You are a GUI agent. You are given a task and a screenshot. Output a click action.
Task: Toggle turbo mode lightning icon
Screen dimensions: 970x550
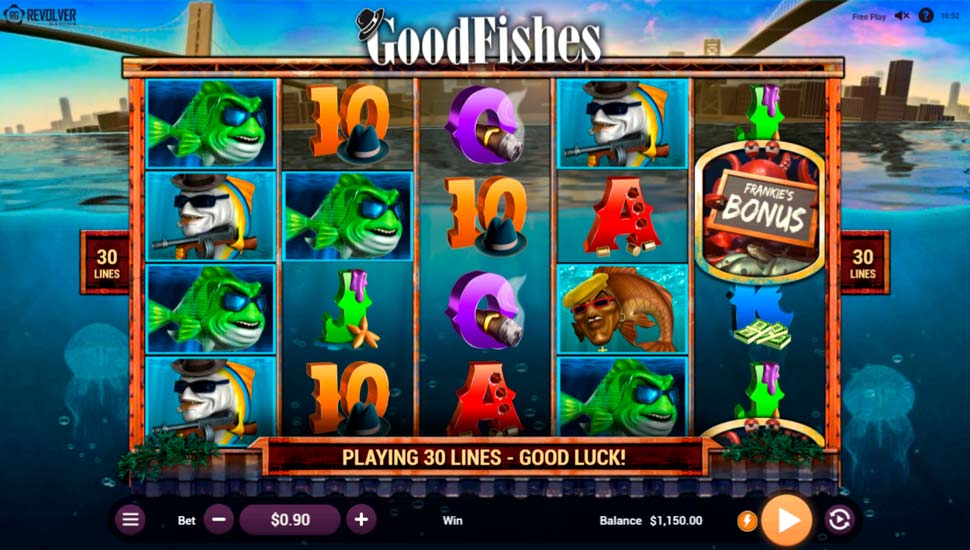(x=747, y=521)
